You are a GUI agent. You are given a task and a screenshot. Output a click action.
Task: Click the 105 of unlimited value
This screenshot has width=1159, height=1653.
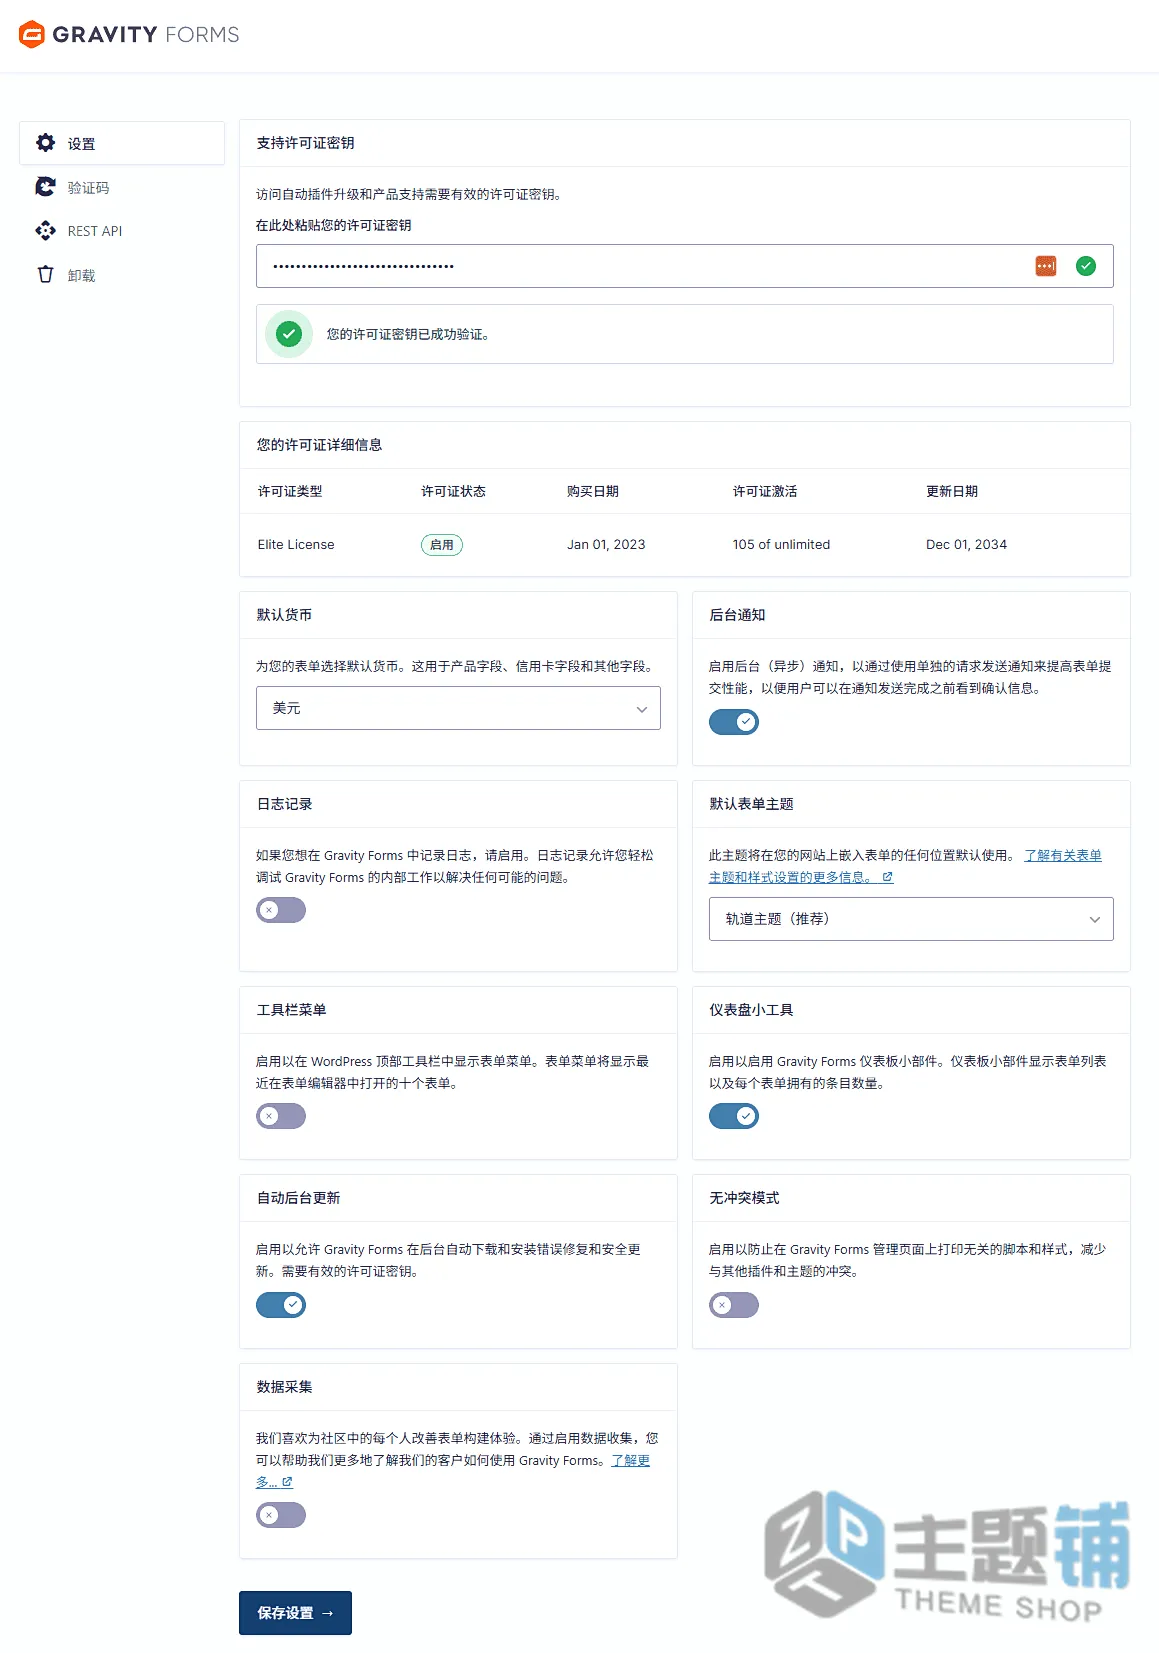tap(781, 545)
